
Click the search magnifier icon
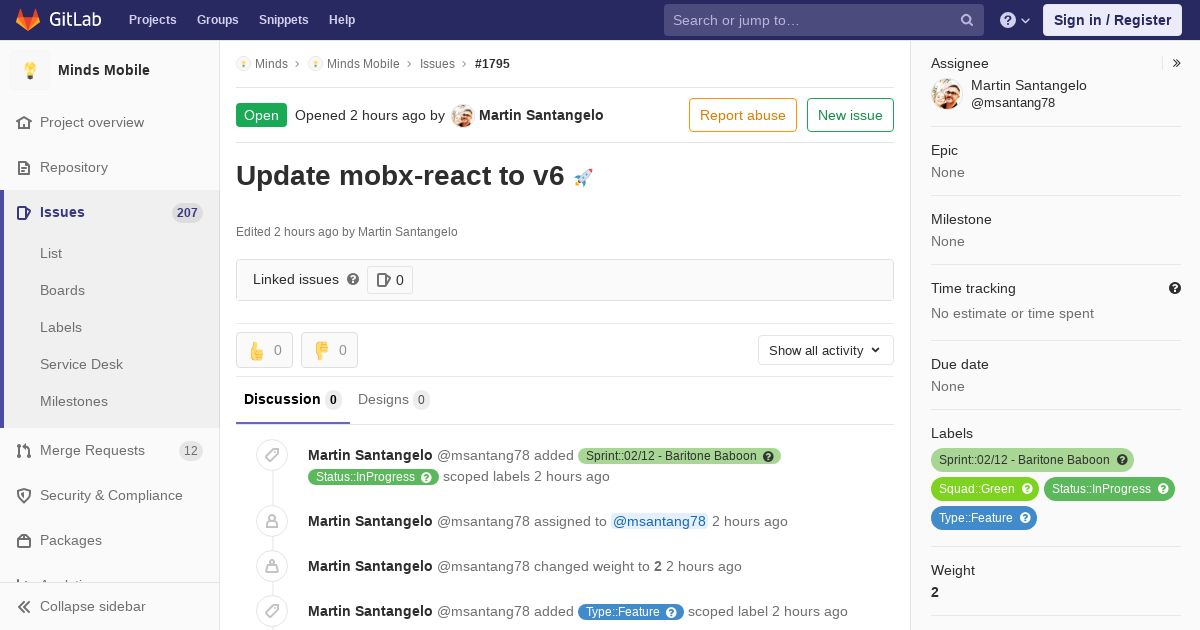[967, 20]
